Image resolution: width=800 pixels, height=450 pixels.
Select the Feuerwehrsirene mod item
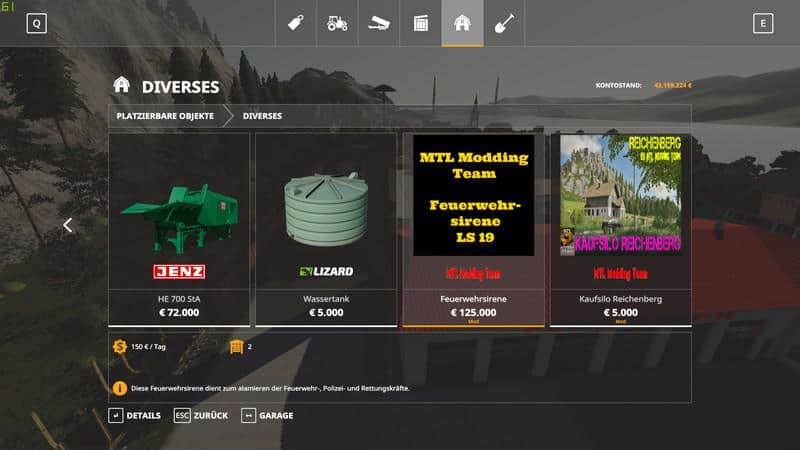(473, 230)
